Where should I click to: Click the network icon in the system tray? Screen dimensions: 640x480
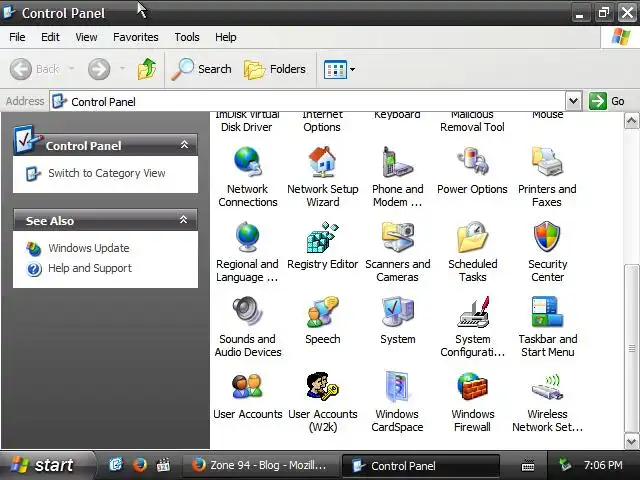click(565, 464)
